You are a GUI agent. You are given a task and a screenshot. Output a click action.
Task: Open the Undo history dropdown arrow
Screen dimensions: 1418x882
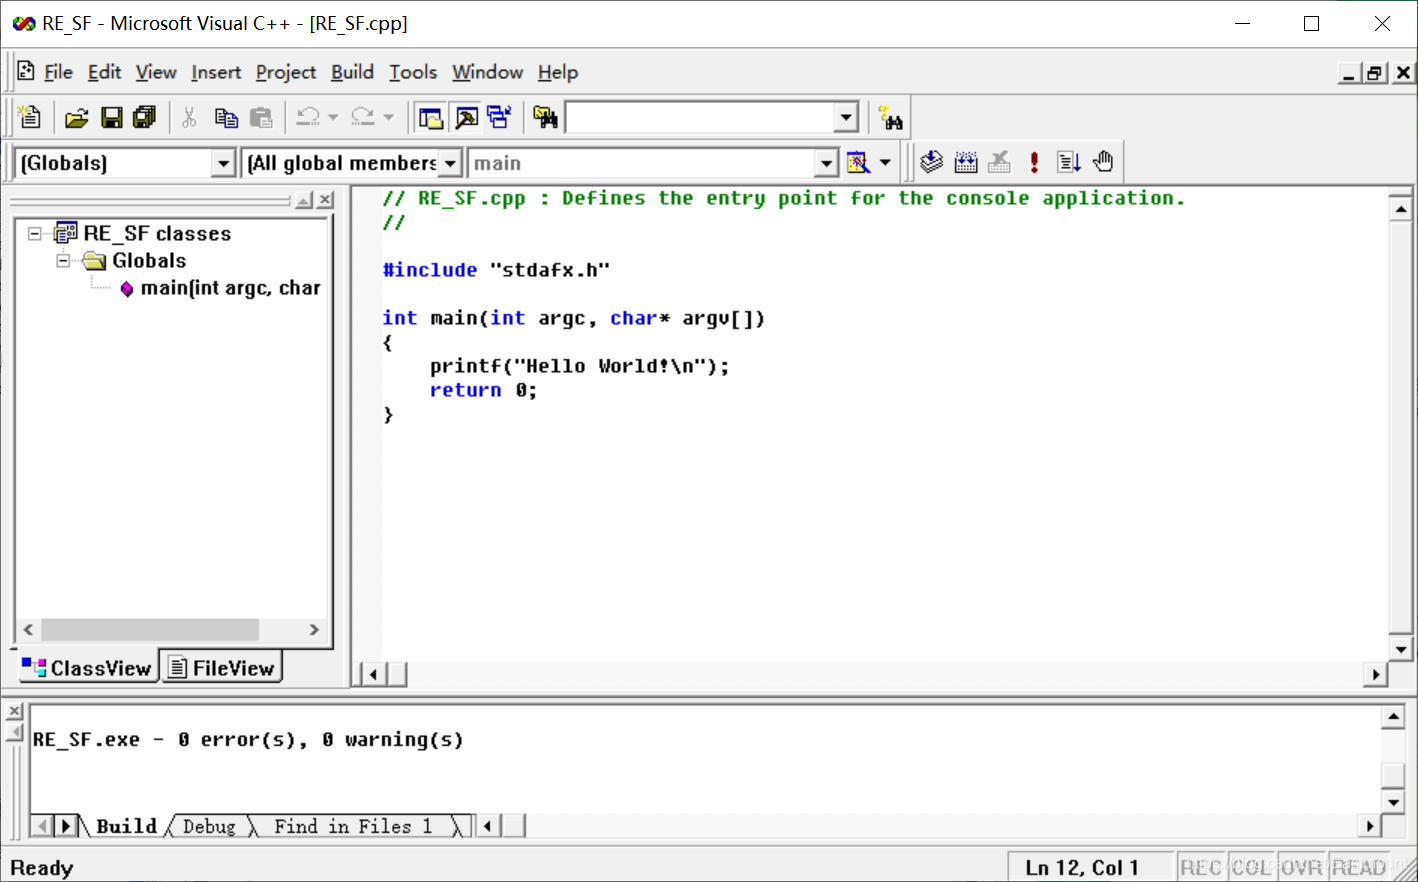(333, 118)
